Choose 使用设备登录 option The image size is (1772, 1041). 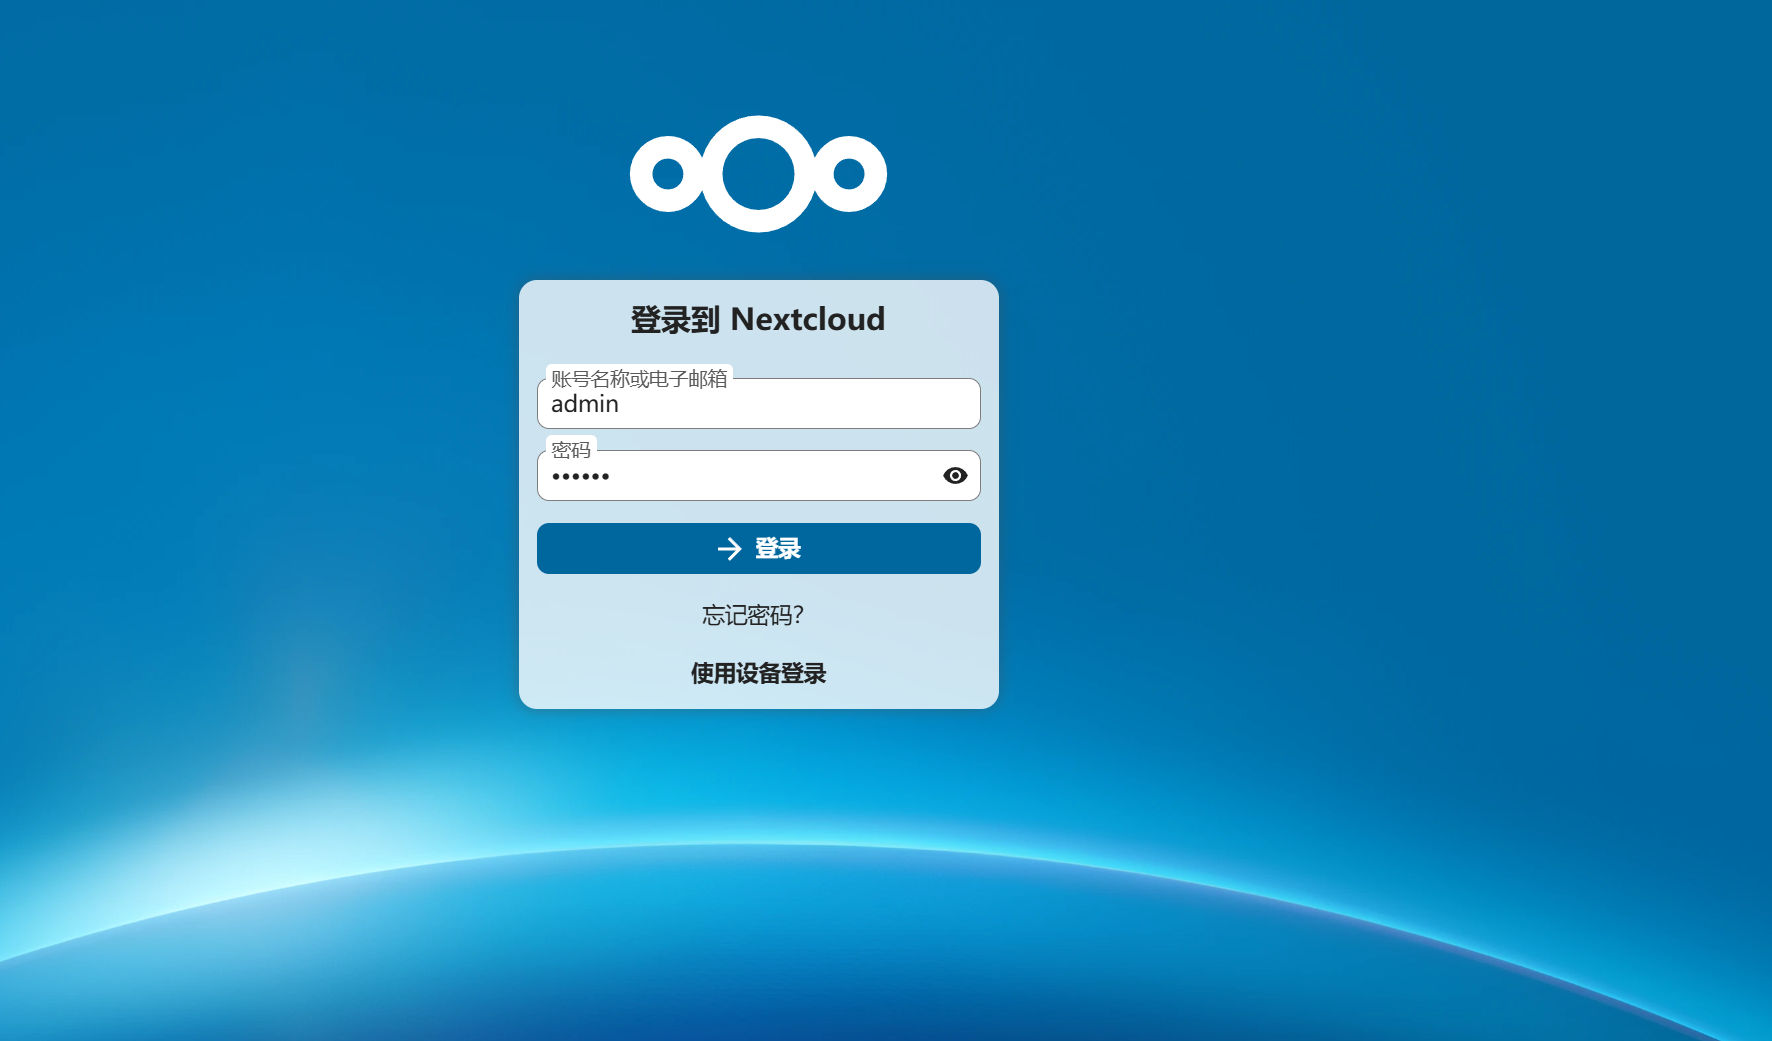758,673
